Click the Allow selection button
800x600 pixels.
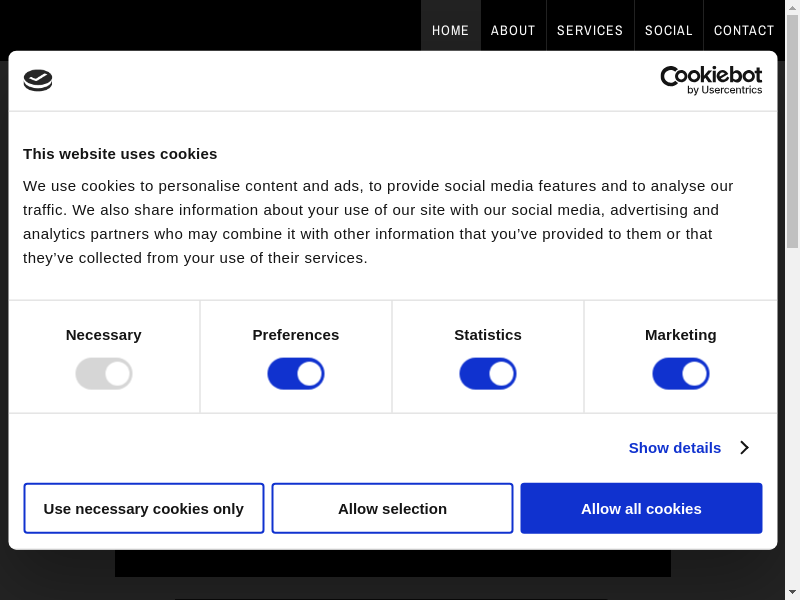[x=392, y=509]
